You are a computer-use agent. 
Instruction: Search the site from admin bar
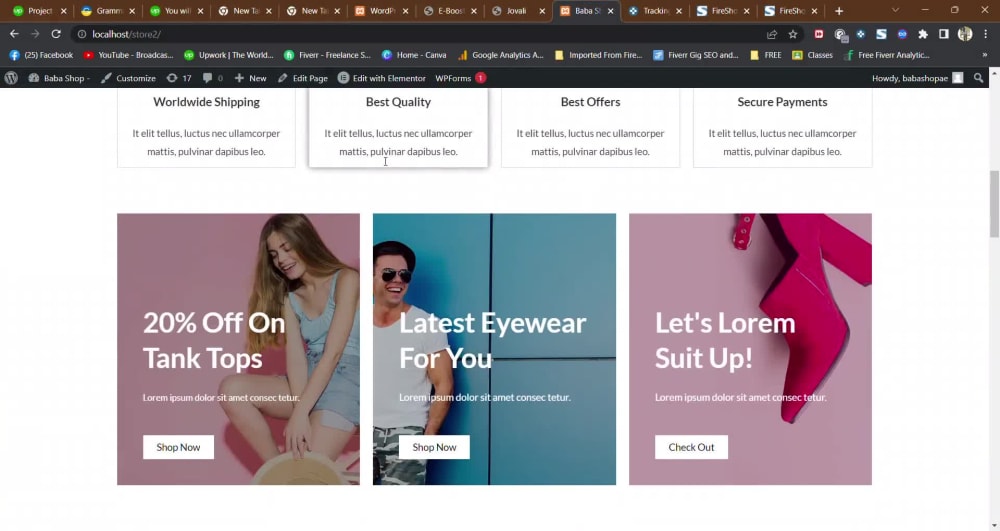click(x=978, y=78)
